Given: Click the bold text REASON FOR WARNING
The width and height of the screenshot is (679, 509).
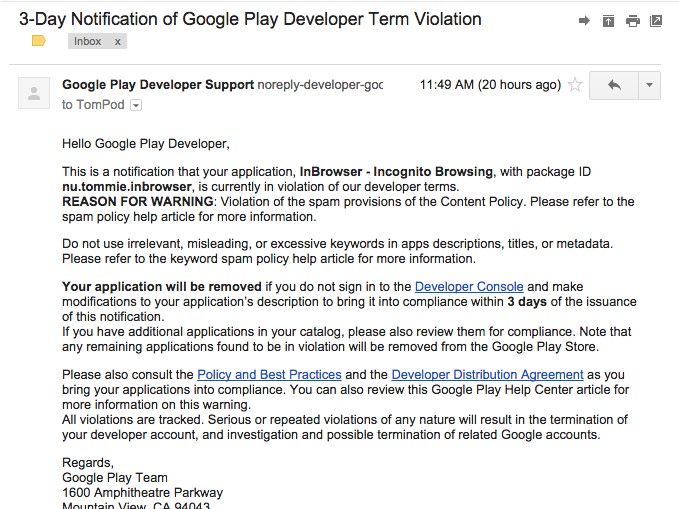Looking at the screenshot, I should 138,202.
